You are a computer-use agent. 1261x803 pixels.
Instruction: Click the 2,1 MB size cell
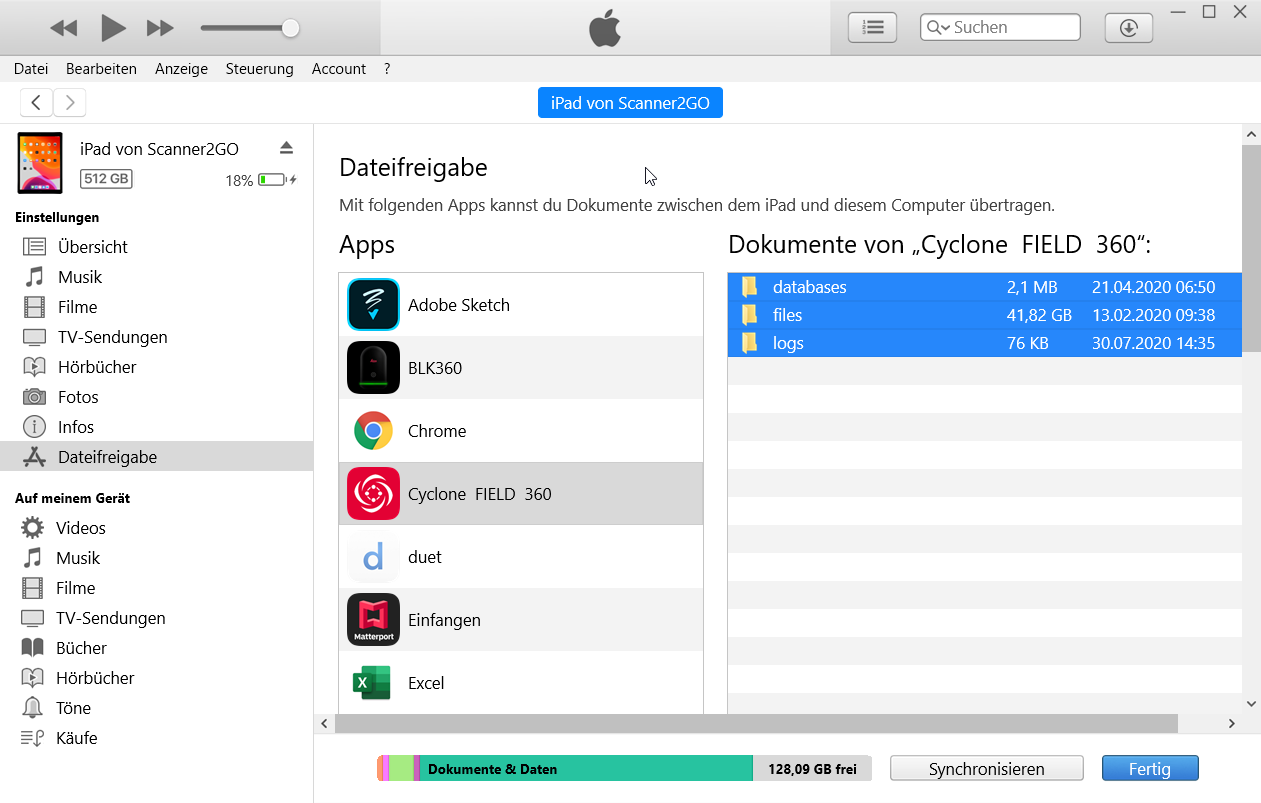click(x=1032, y=287)
